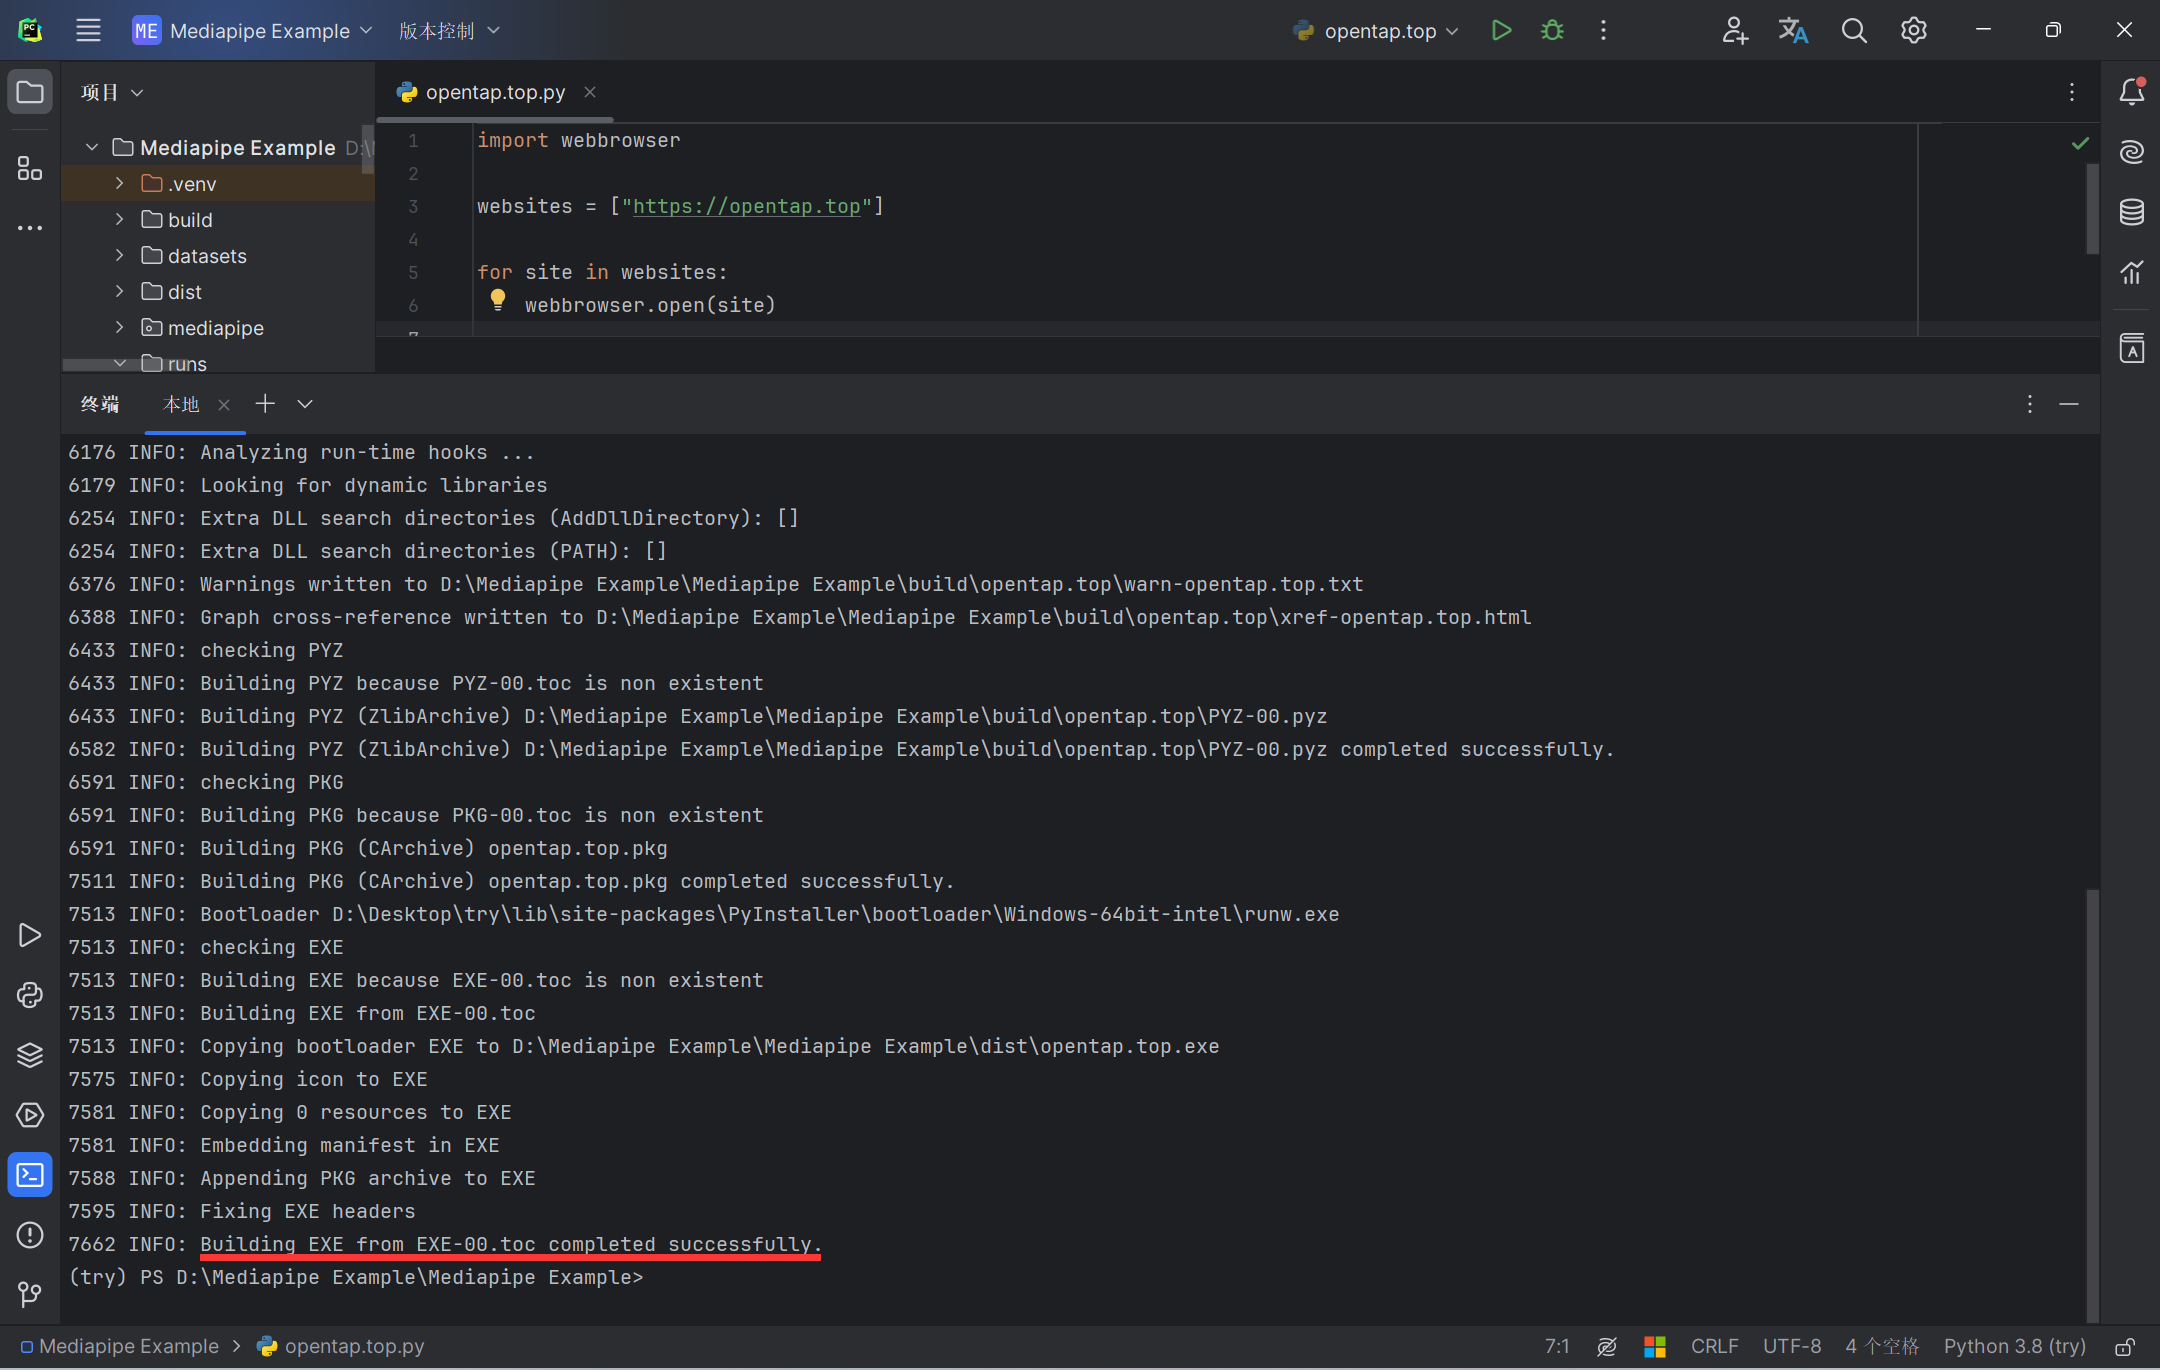2160x1370 pixels.
Task: Change CRLF line separator
Action: (1715, 1347)
